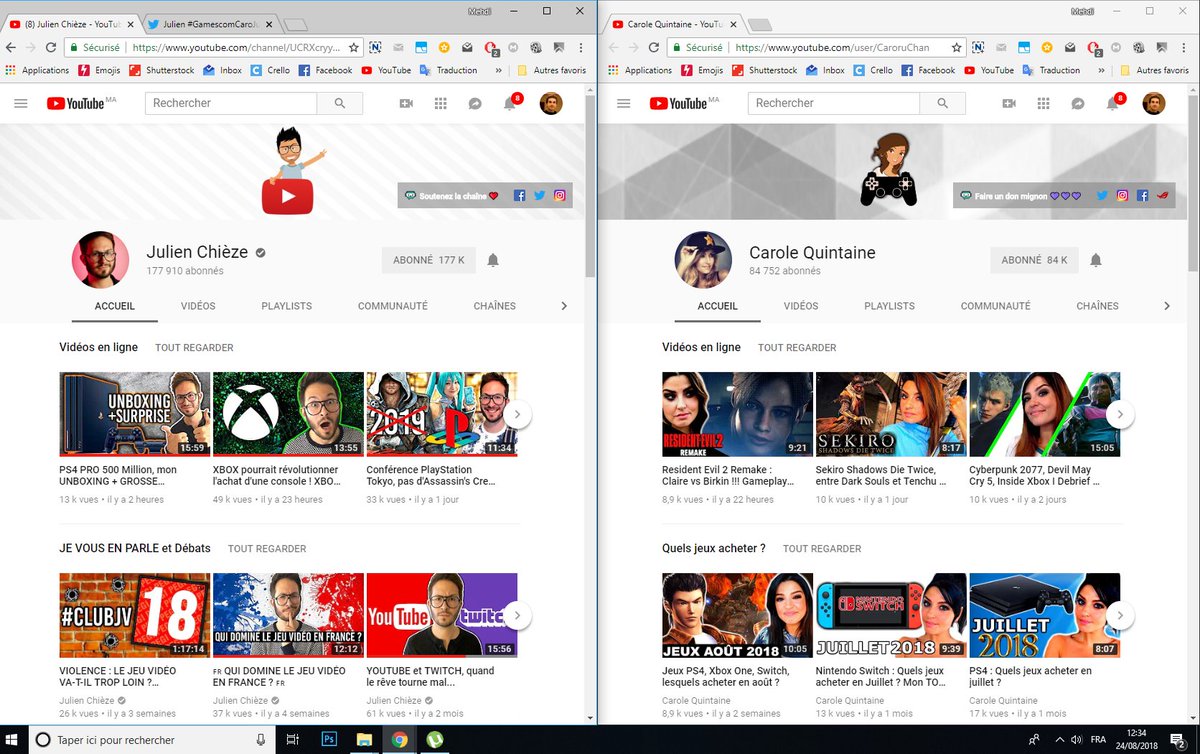1200x754 pixels.
Task: Open Instagram link on Julien Chièze banner
Action: [560, 196]
